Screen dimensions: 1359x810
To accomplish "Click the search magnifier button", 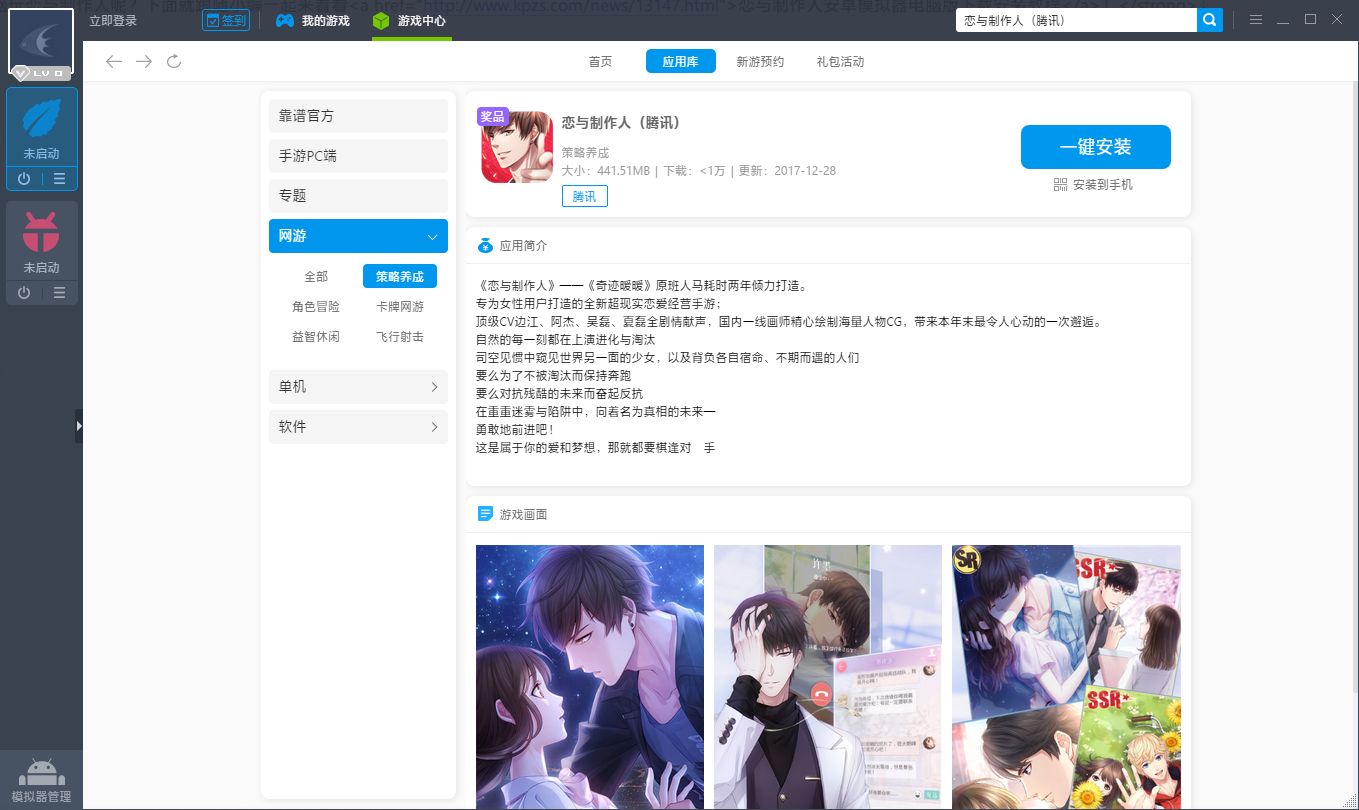I will pyautogui.click(x=1210, y=19).
